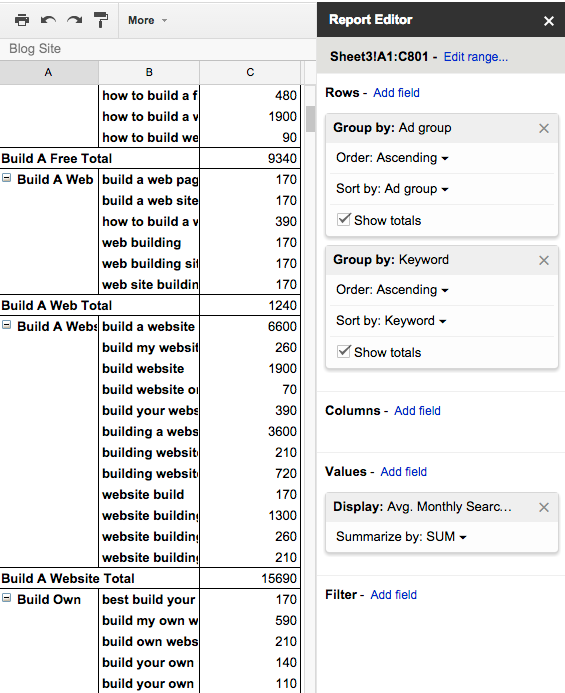Open the Summarize by SUM dropdown

click(x=401, y=537)
